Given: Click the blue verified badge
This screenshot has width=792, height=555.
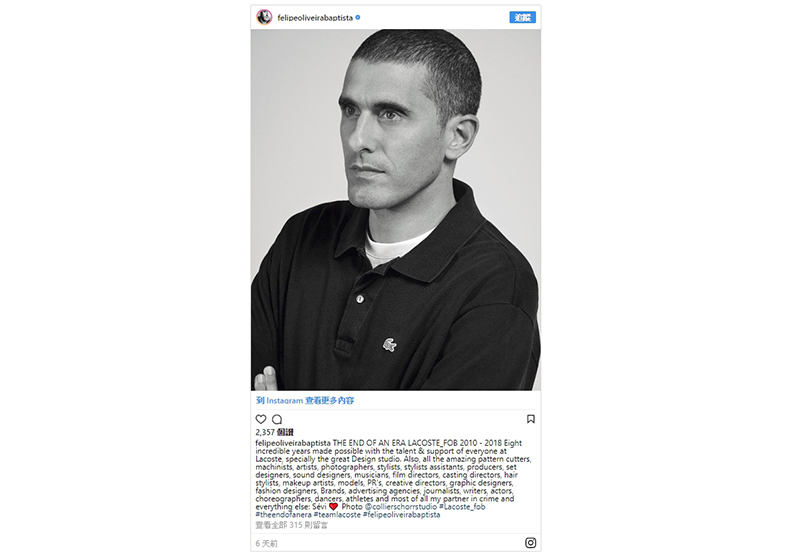Looking at the screenshot, I should pyautogui.click(x=358, y=17).
